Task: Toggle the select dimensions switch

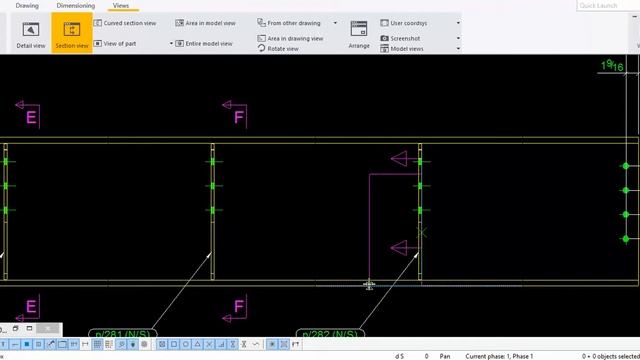Action: (x=74, y=344)
